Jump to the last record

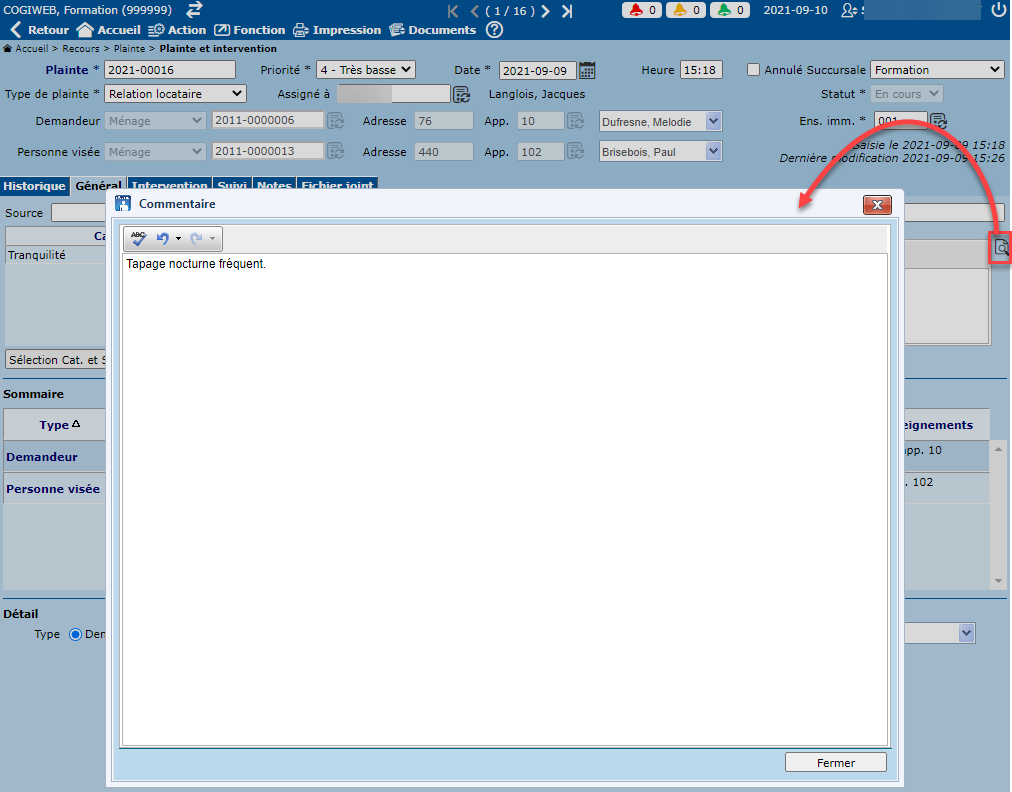567,11
